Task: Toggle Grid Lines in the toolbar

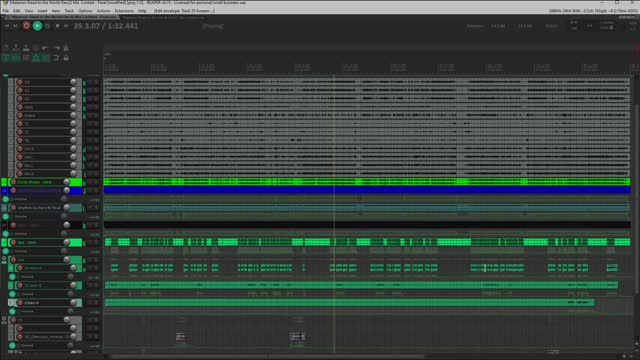Action: (46, 58)
